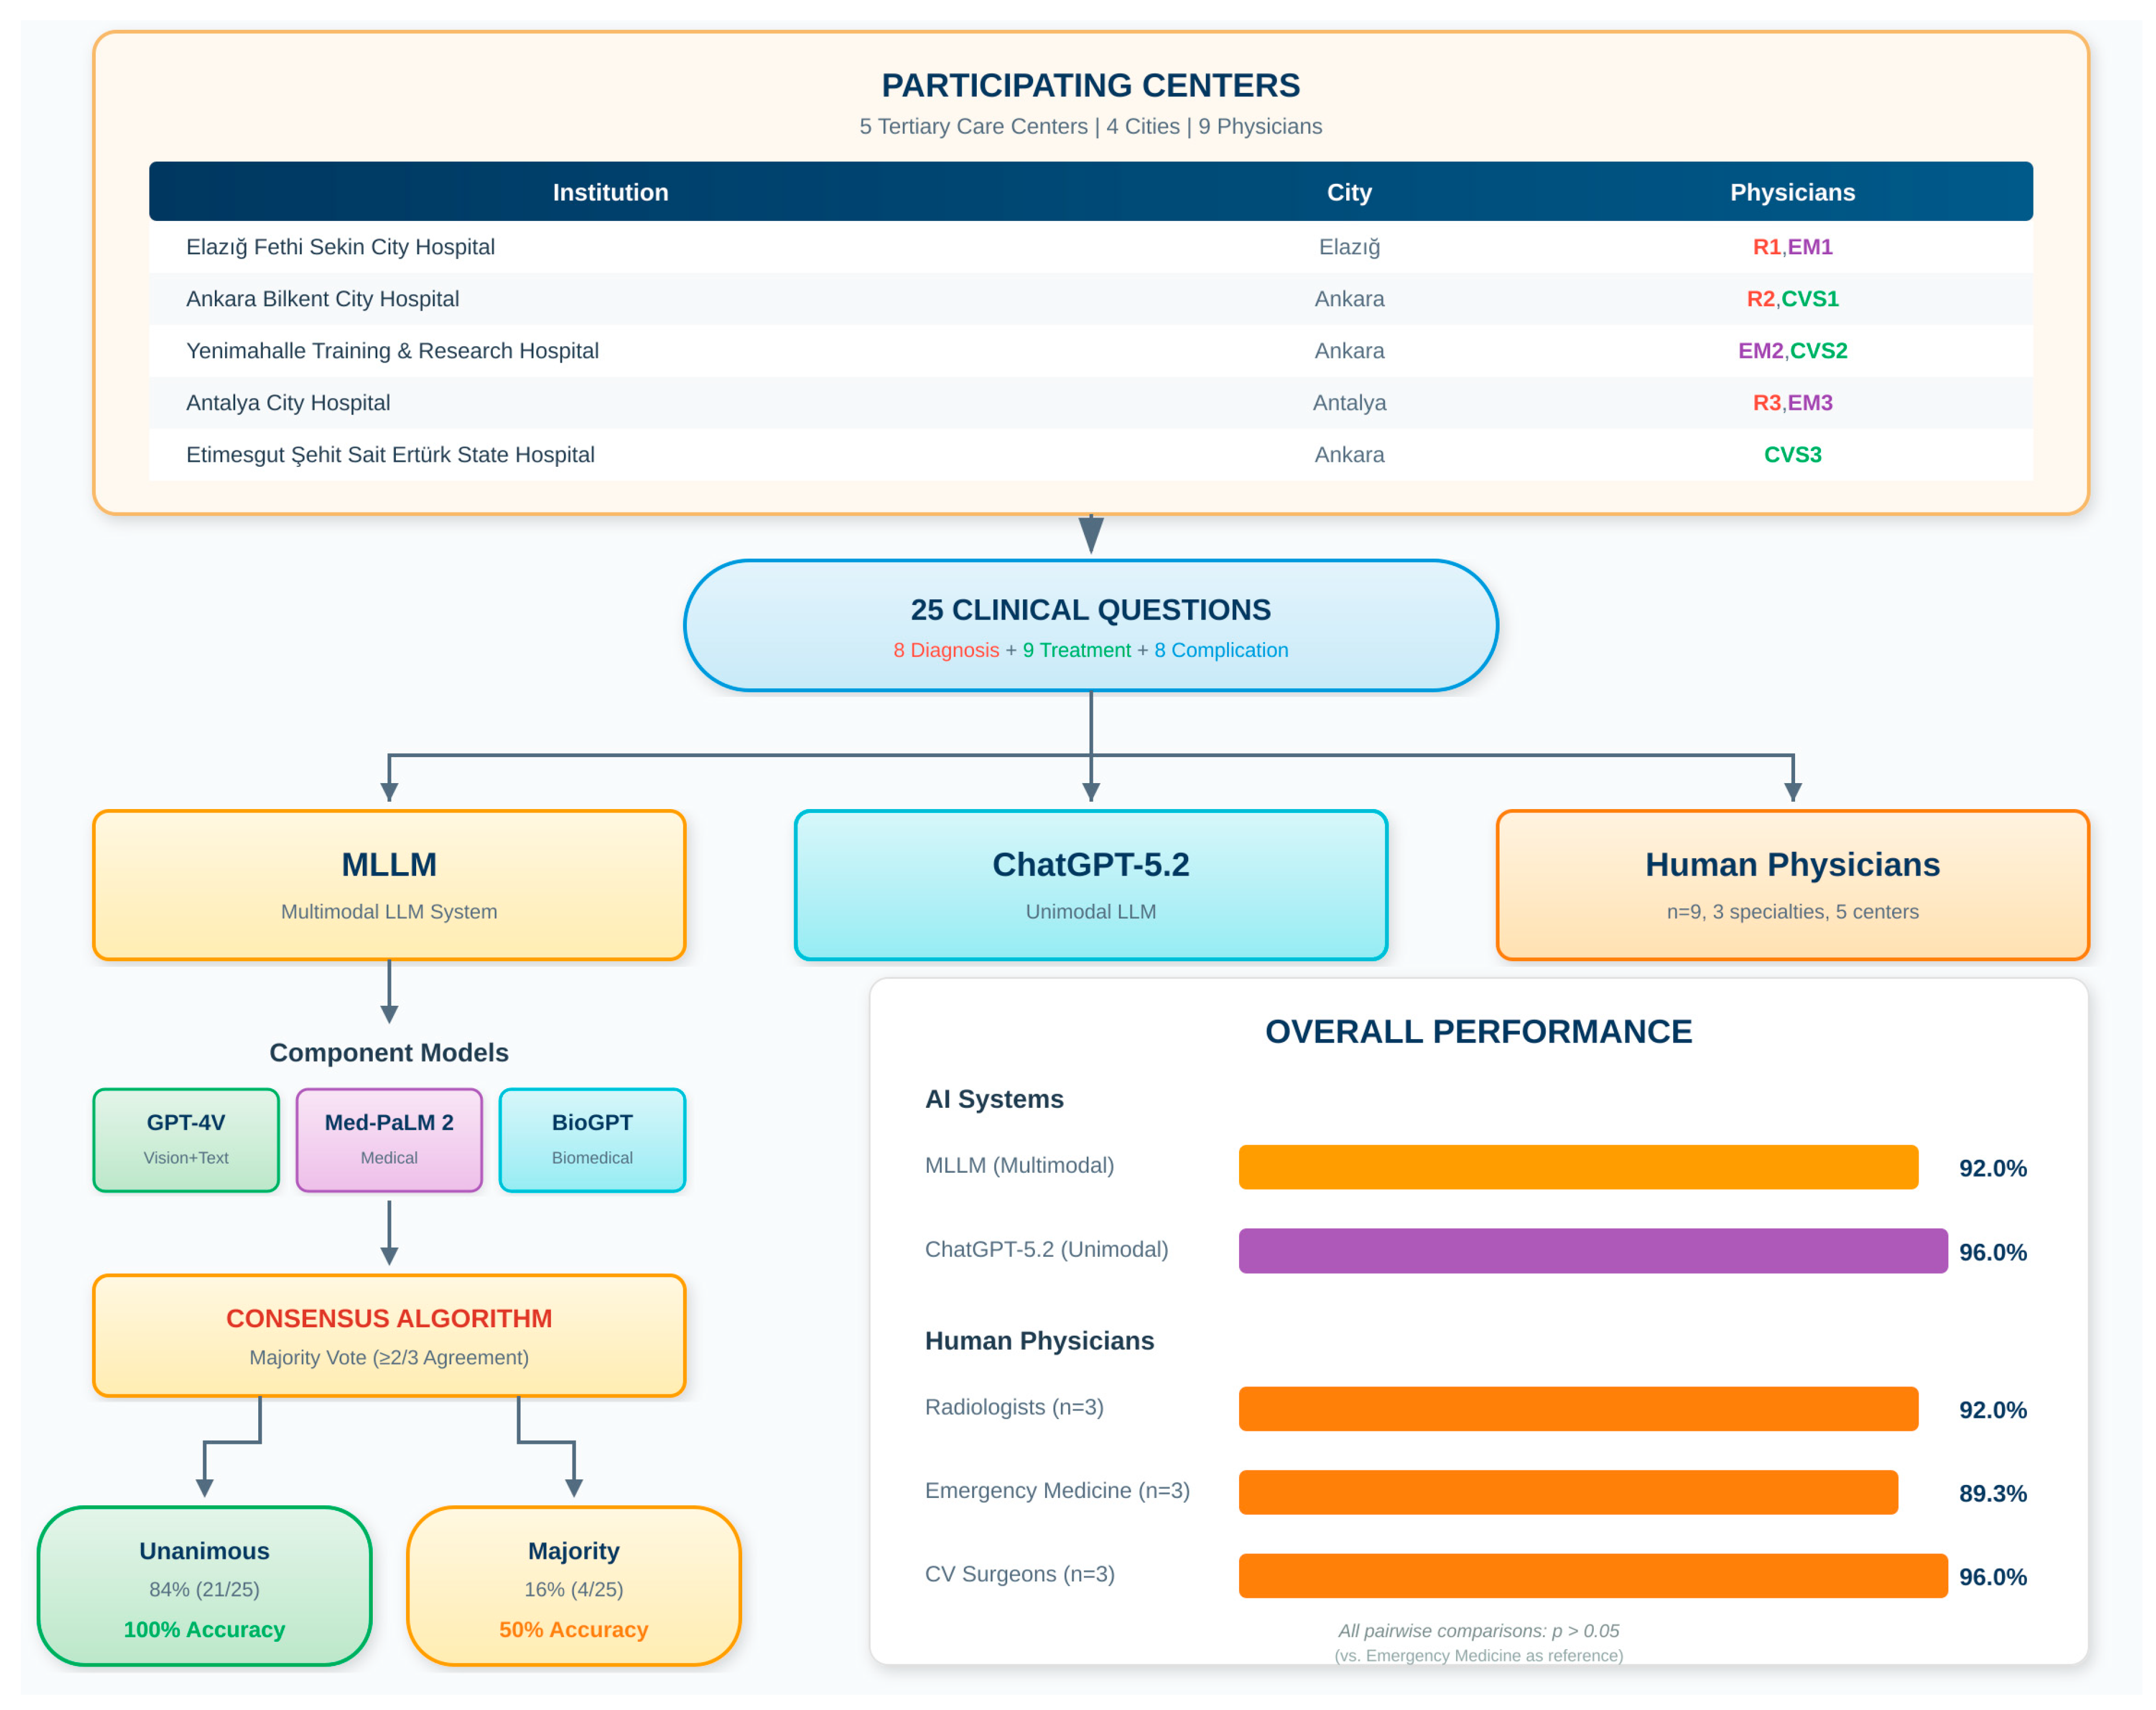Screen dimensions: 2156x1710
Task: Select the BioGPT Biomedical component
Action: [592, 1139]
